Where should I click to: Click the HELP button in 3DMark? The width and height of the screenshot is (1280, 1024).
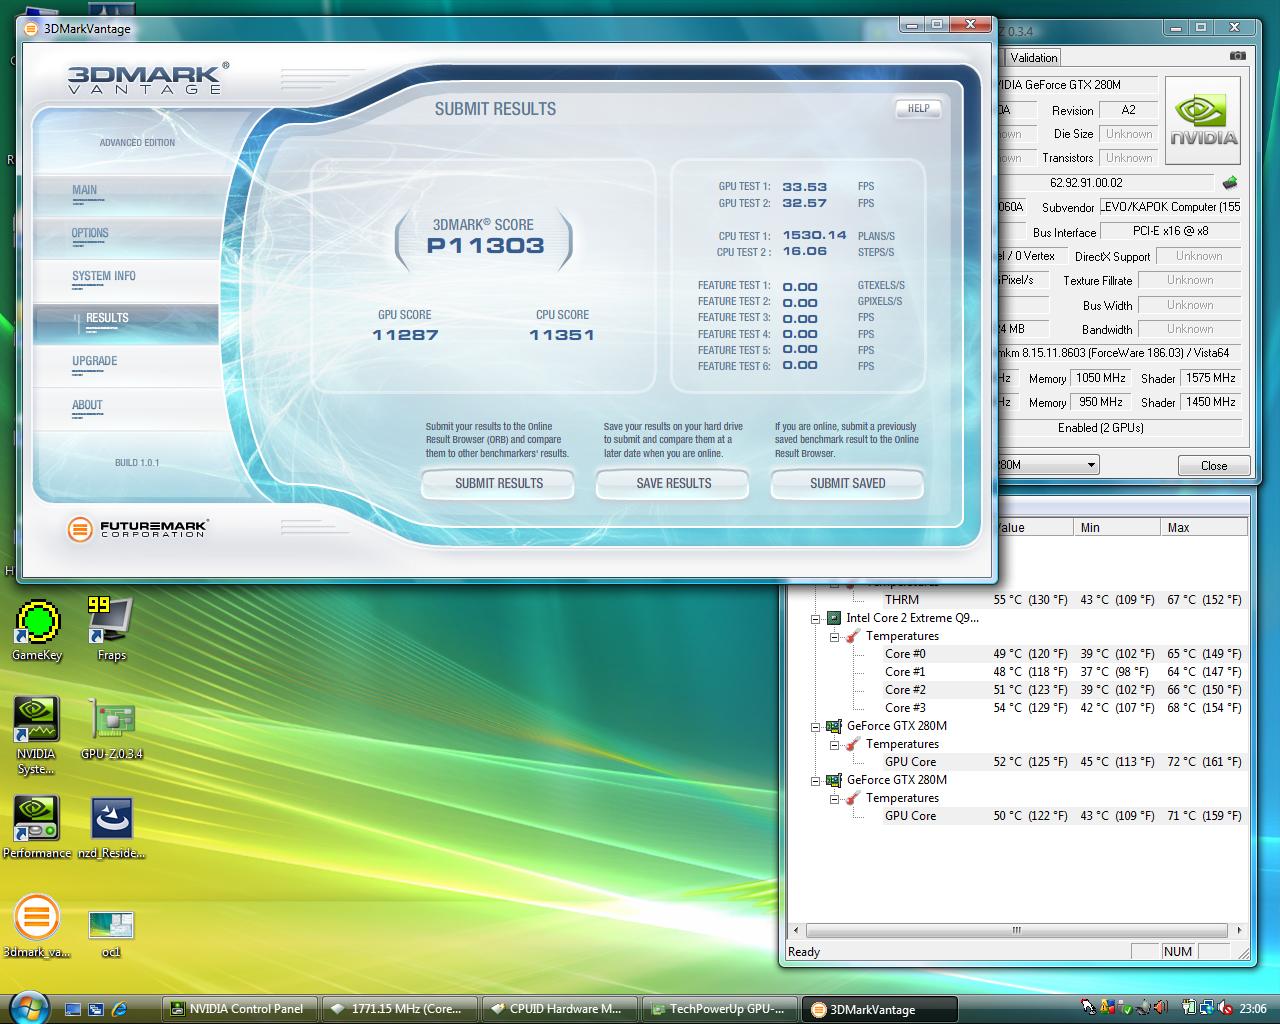tap(918, 108)
